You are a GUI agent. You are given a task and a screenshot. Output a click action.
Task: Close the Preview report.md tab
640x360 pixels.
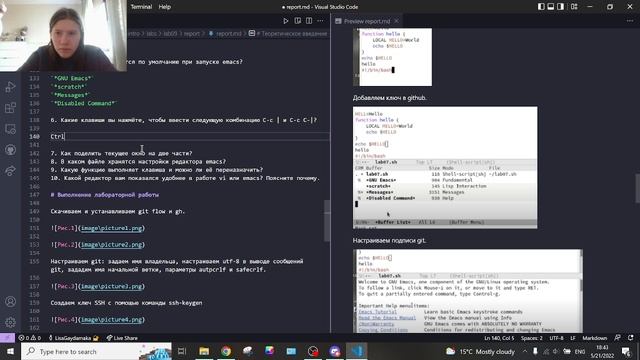[396, 21]
